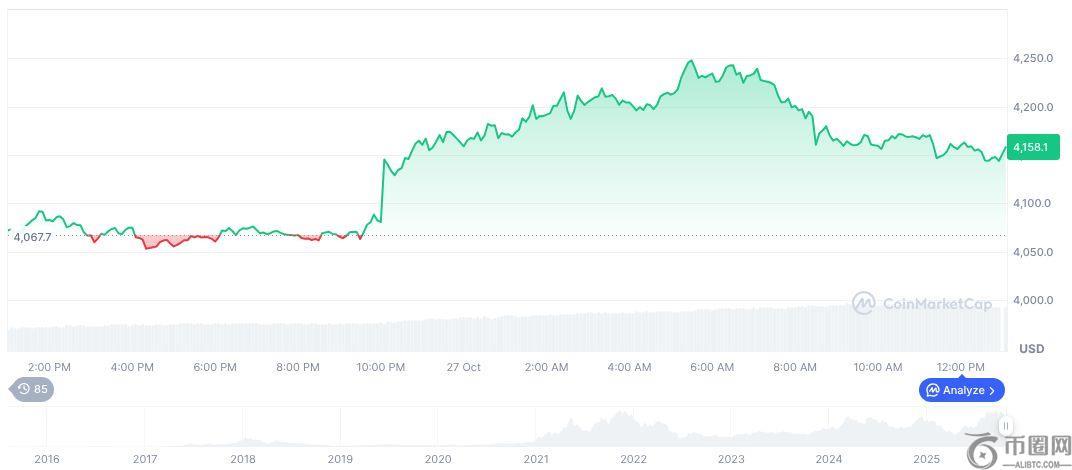Viewport: 1072px width, 470px height.
Task: Jump to 2021 on the year timeline
Action: click(536, 459)
